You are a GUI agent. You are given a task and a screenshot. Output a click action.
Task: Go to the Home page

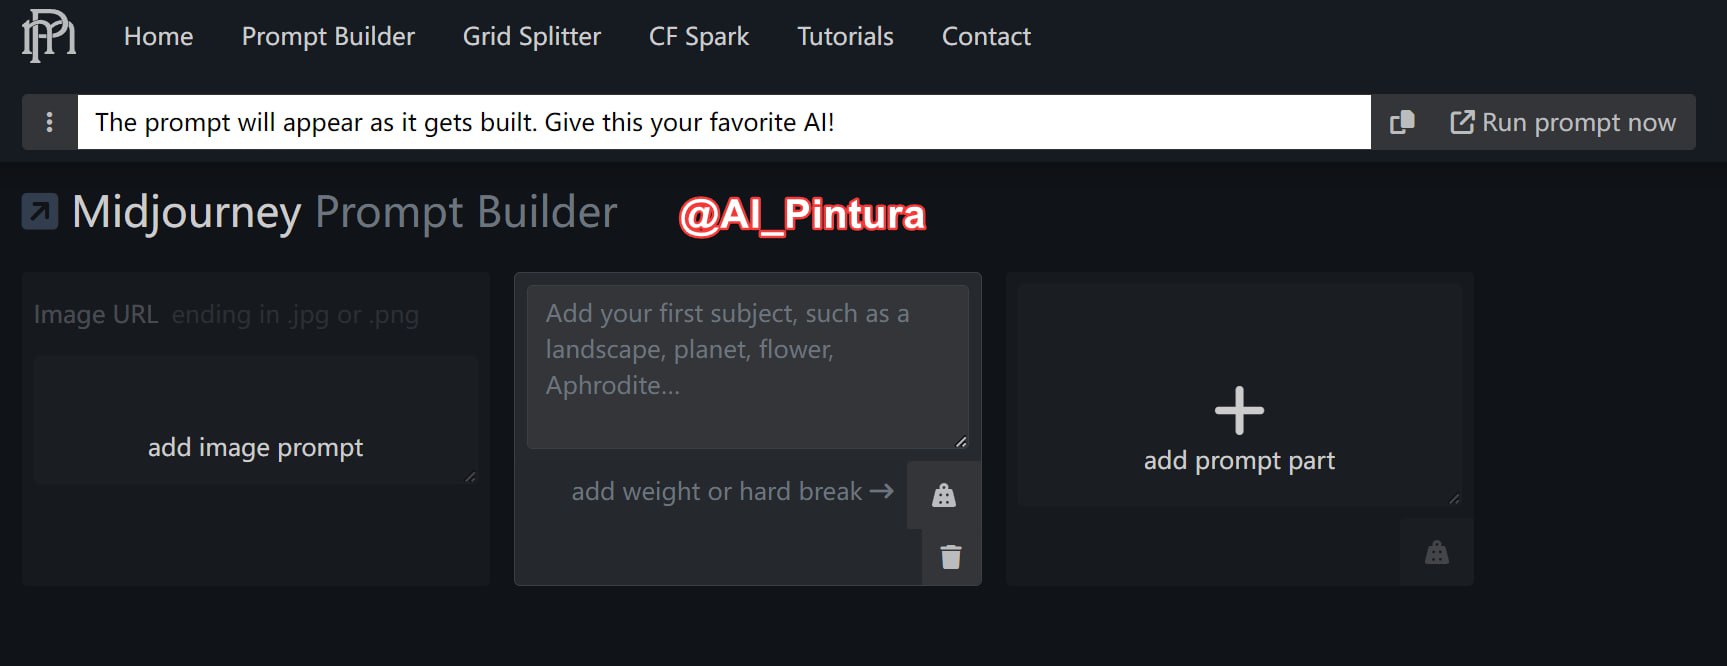[158, 37]
